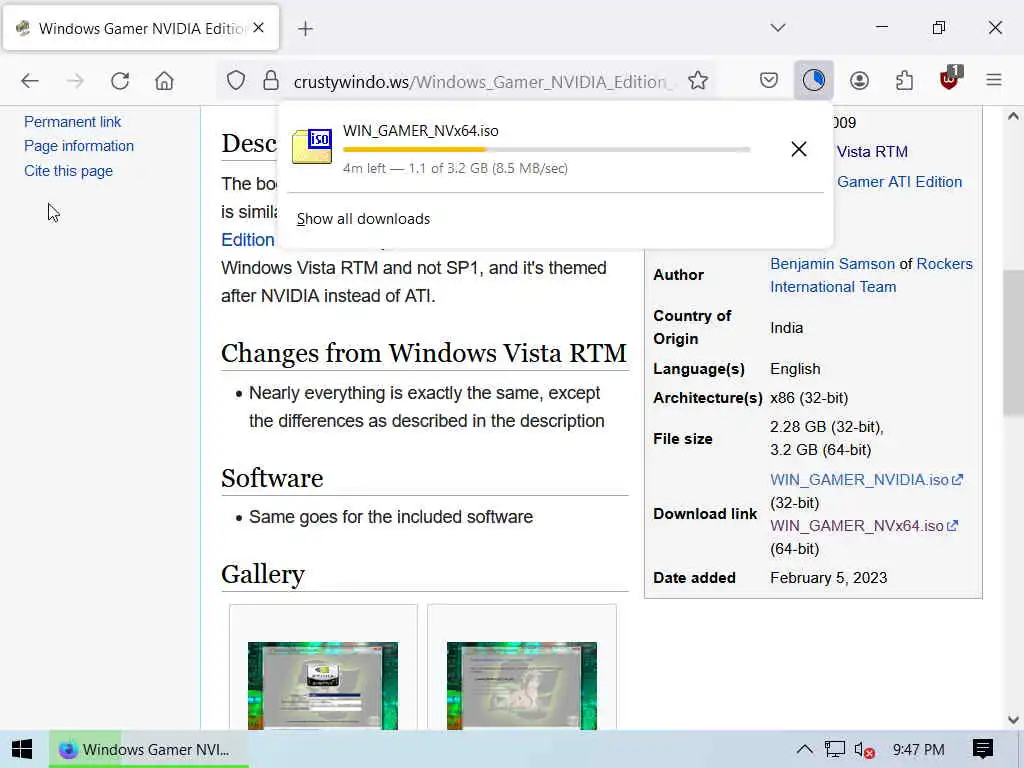The height and width of the screenshot is (768, 1024).
Task: Click the Changes from Windows Vista RTM heading
Action: (x=424, y=353)
